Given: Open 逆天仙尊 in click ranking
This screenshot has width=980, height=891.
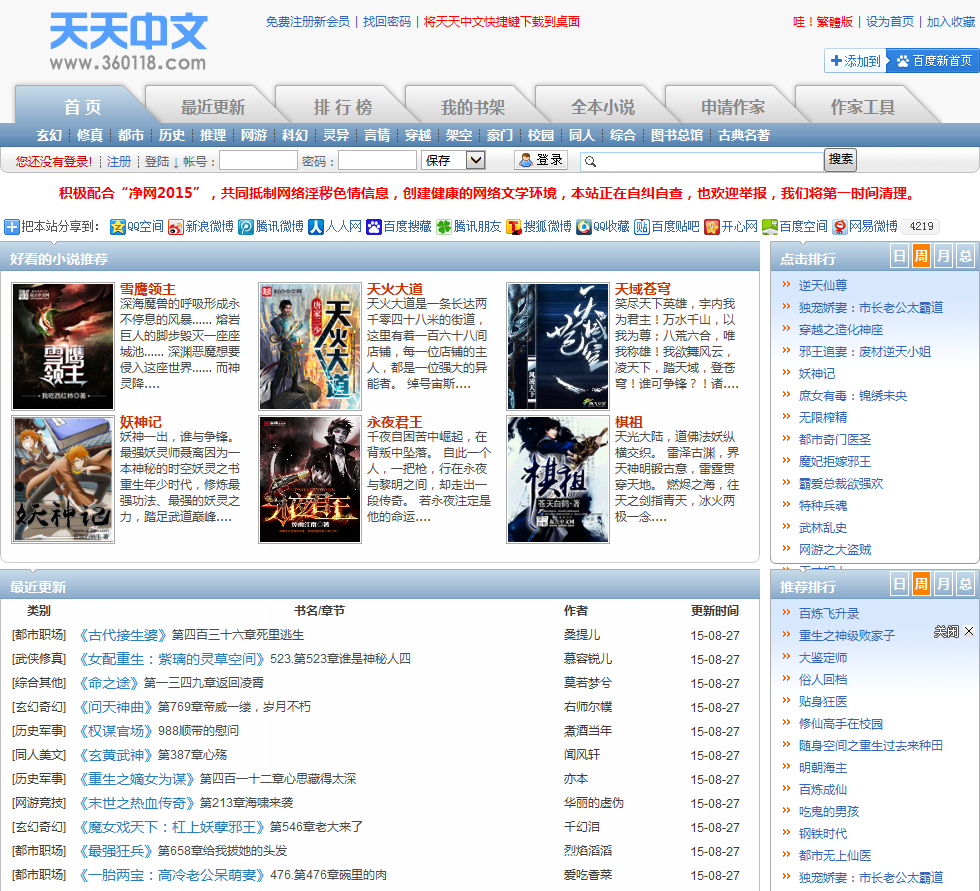Looking at the screenshot, I should [x=822, y=286].
